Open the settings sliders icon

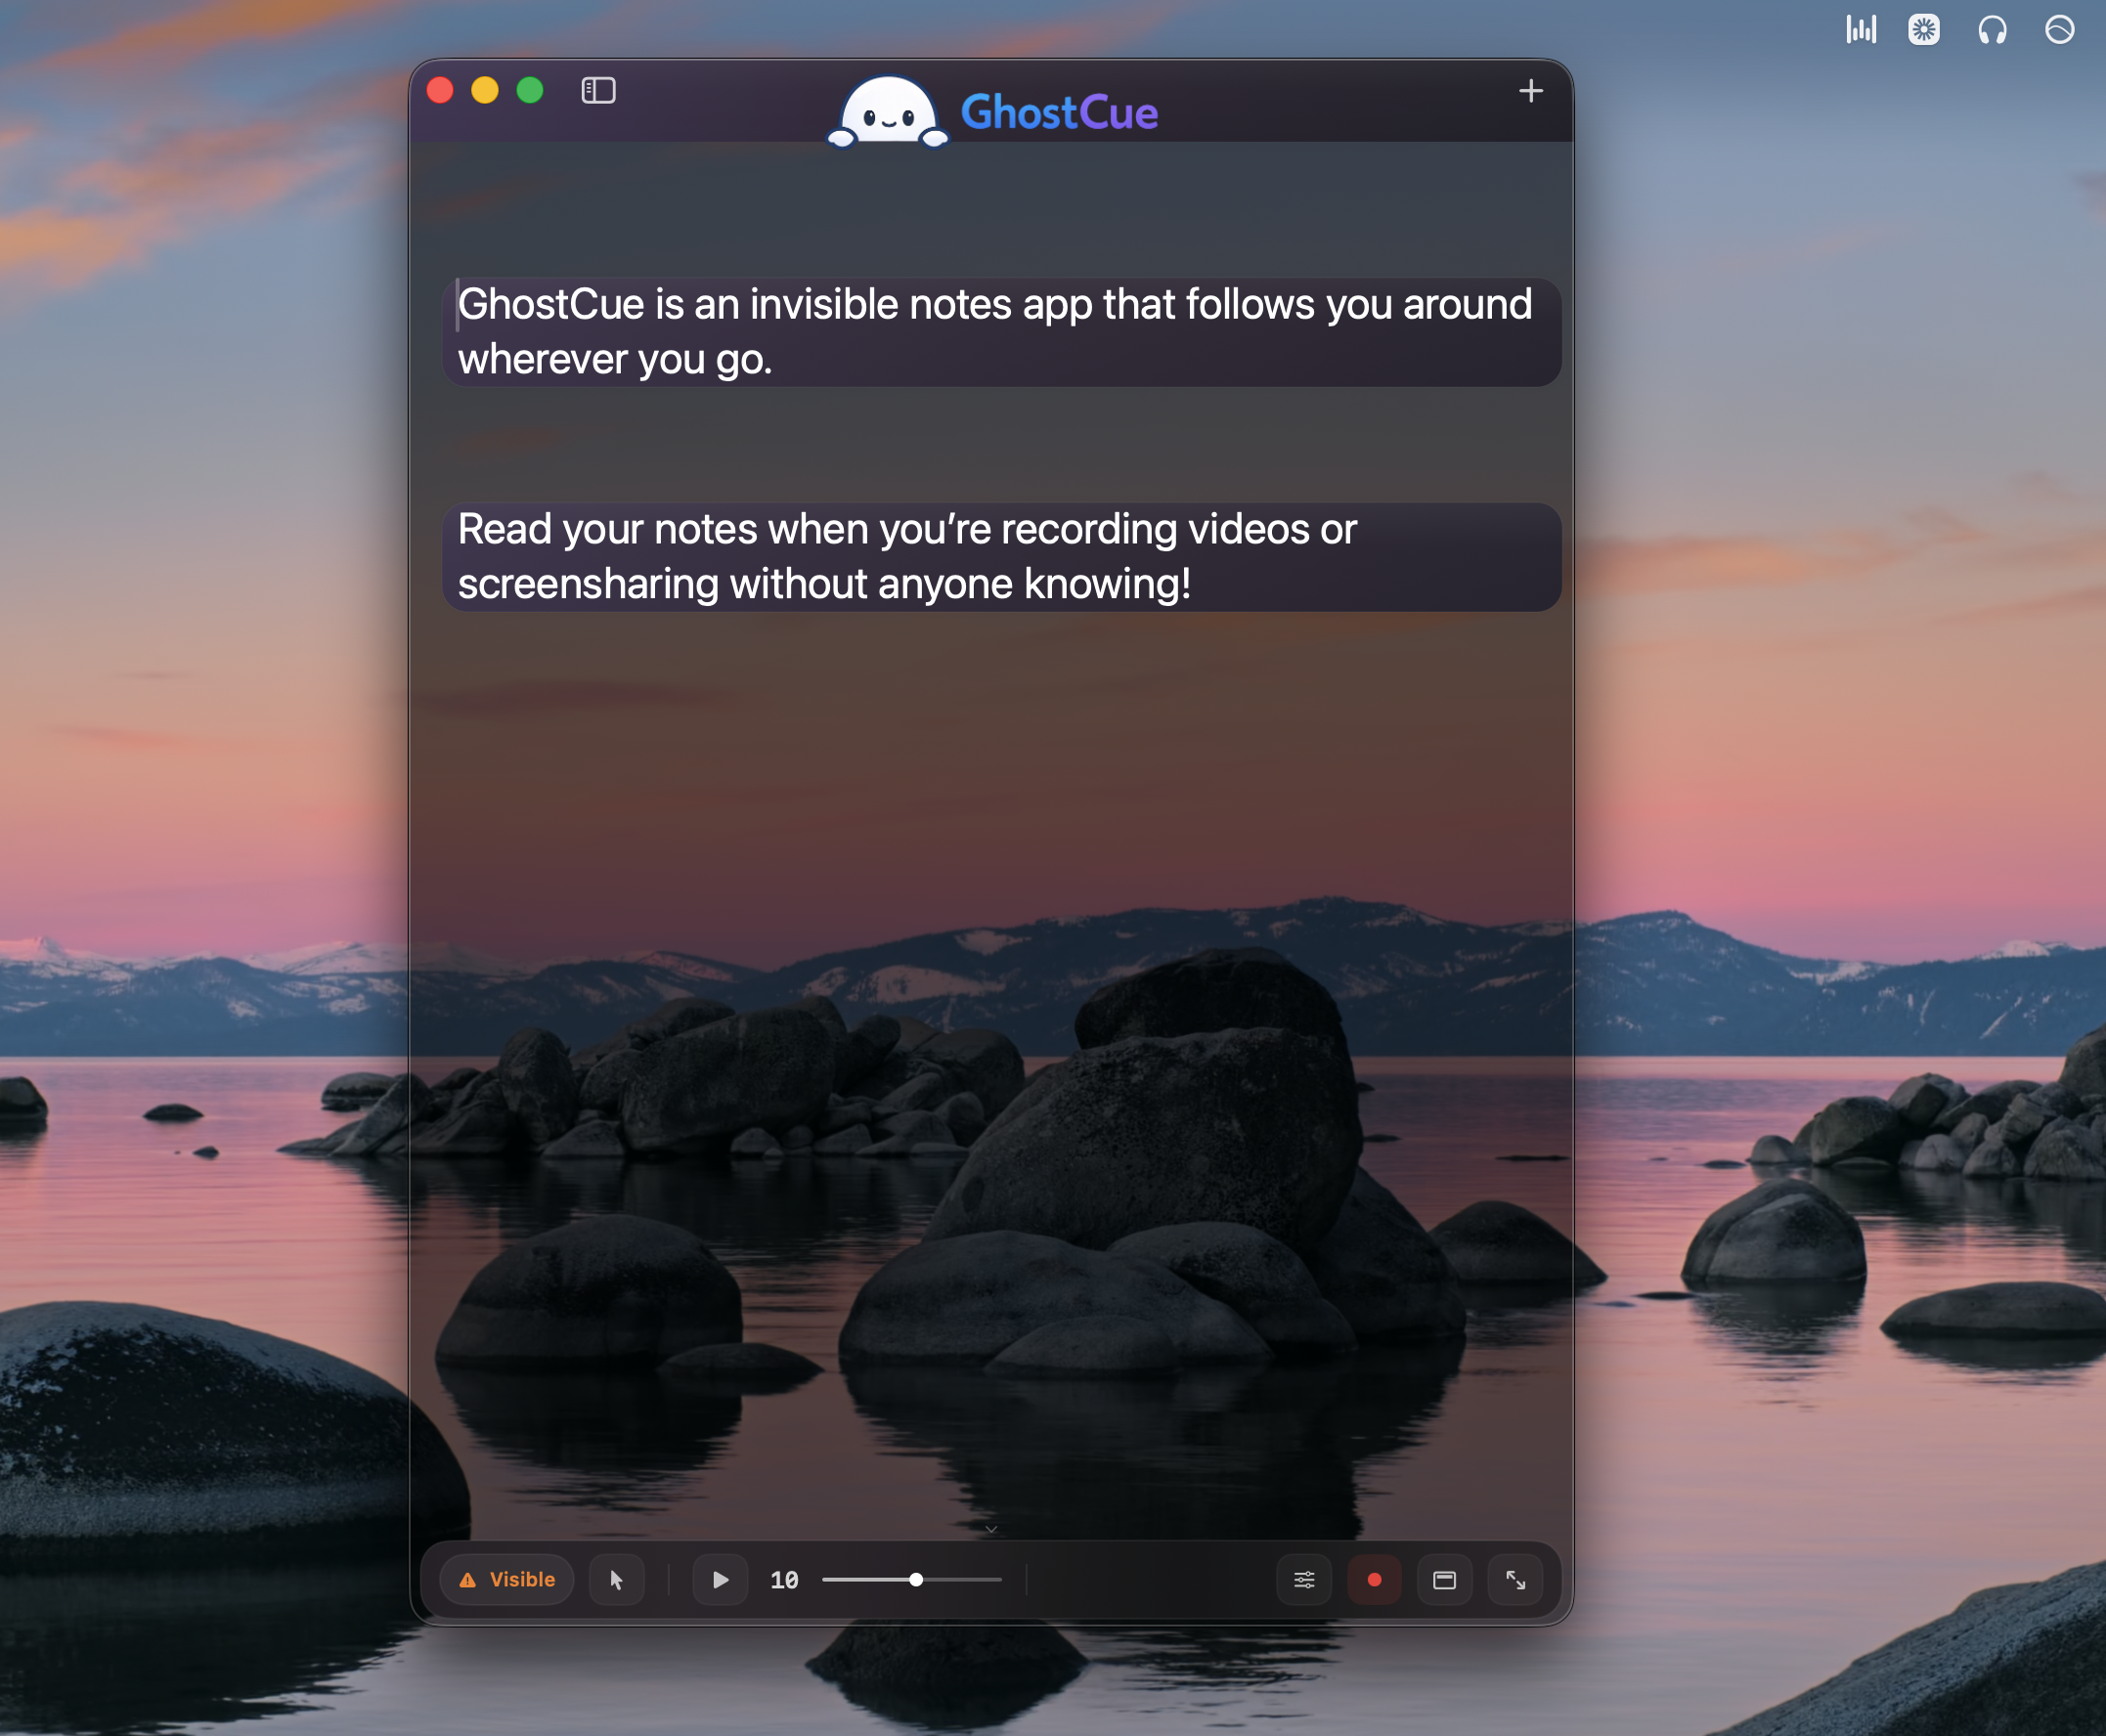click(1304, 1579)
